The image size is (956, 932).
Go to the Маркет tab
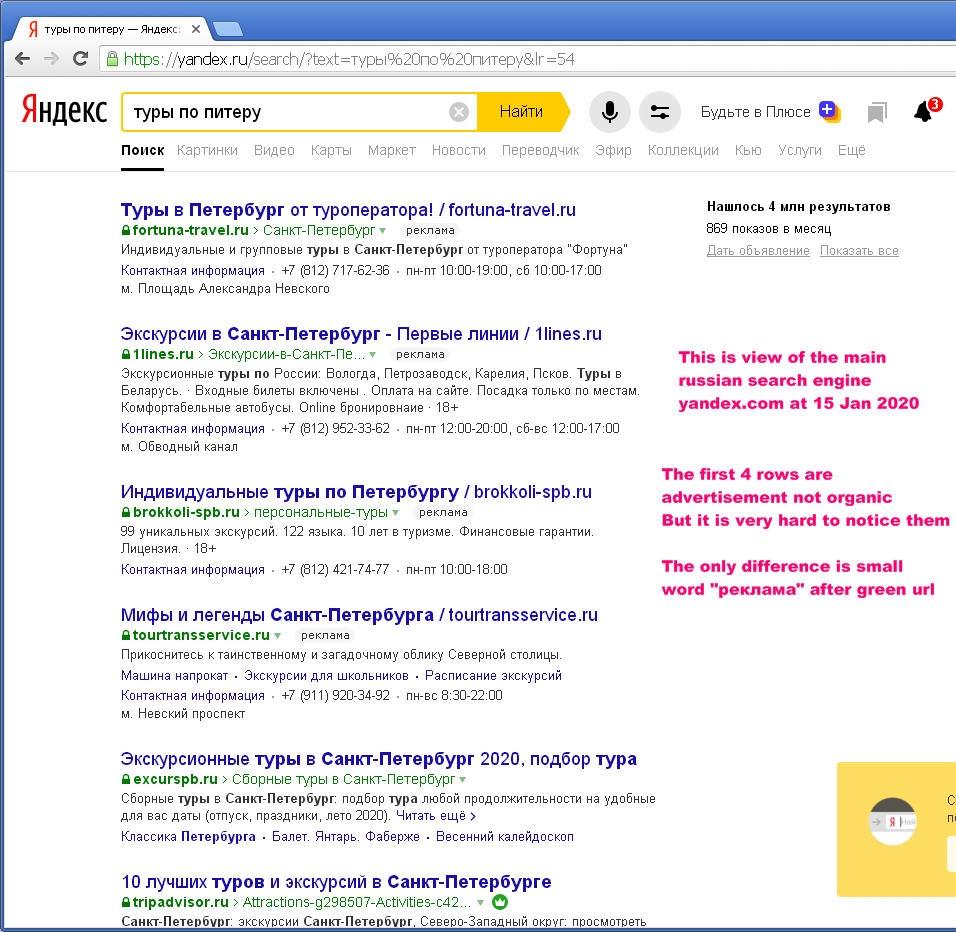tap(391, 150)
